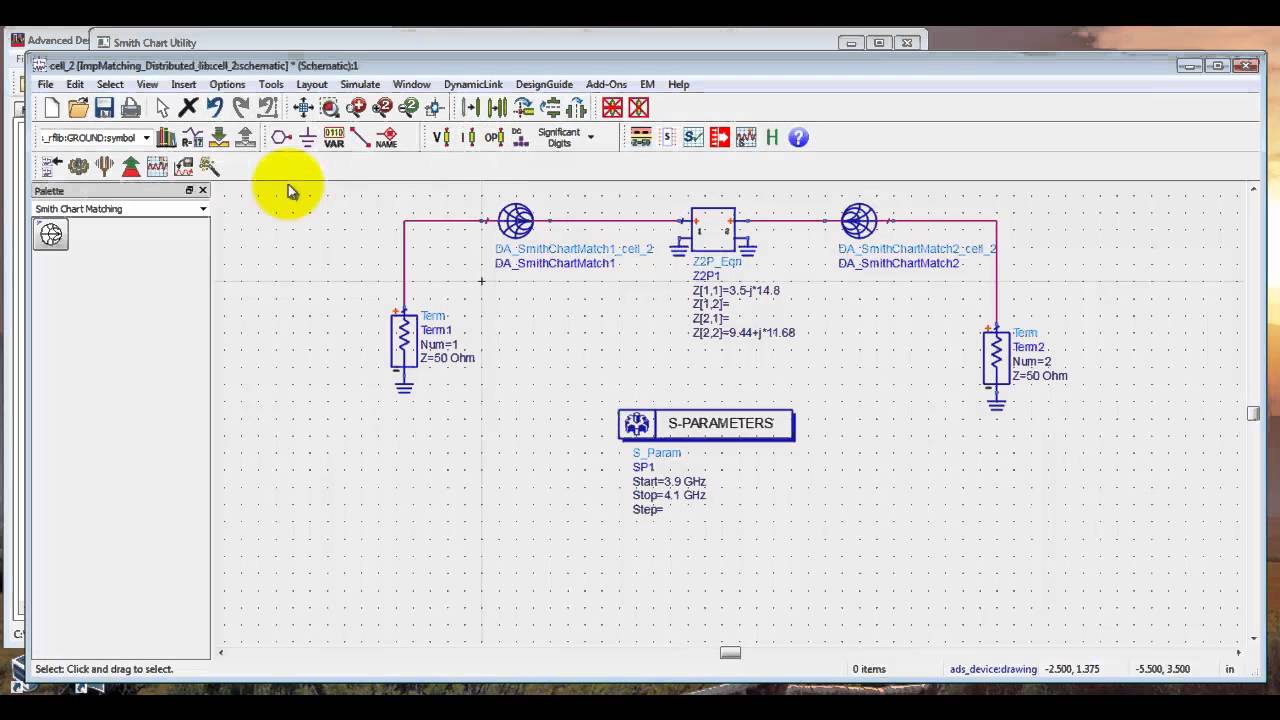The height and width of the screenshot is (720, 1280).
Task: Open the Insert menu
Action: tap(184, 84)
